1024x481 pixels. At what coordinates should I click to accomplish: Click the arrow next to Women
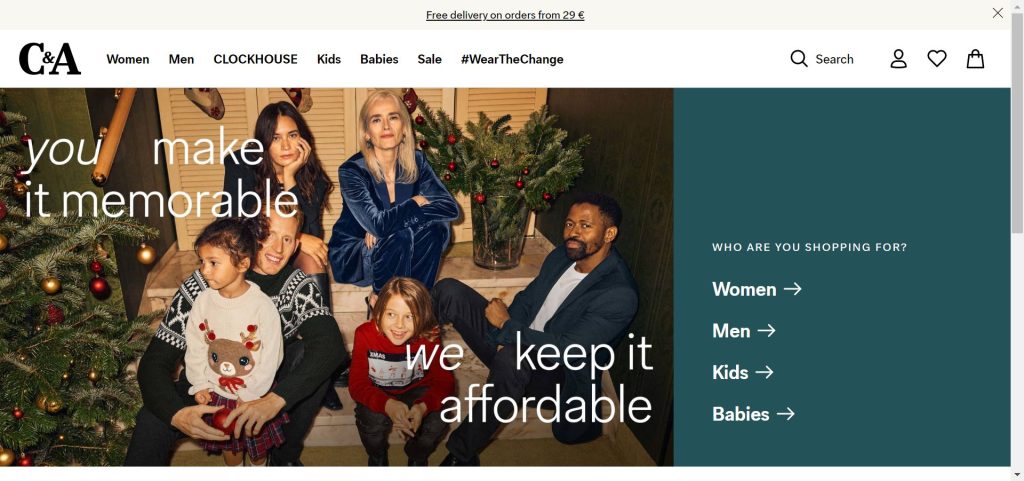tap(792, 289)
